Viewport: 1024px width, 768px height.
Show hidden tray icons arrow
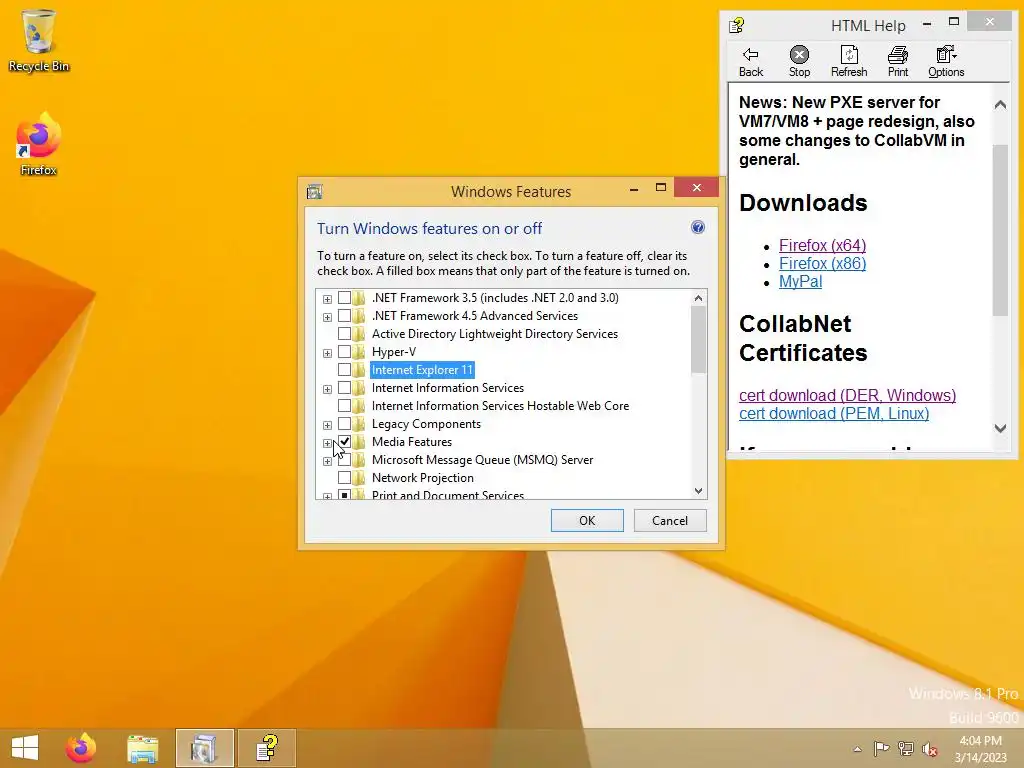(x=857, y=749)
